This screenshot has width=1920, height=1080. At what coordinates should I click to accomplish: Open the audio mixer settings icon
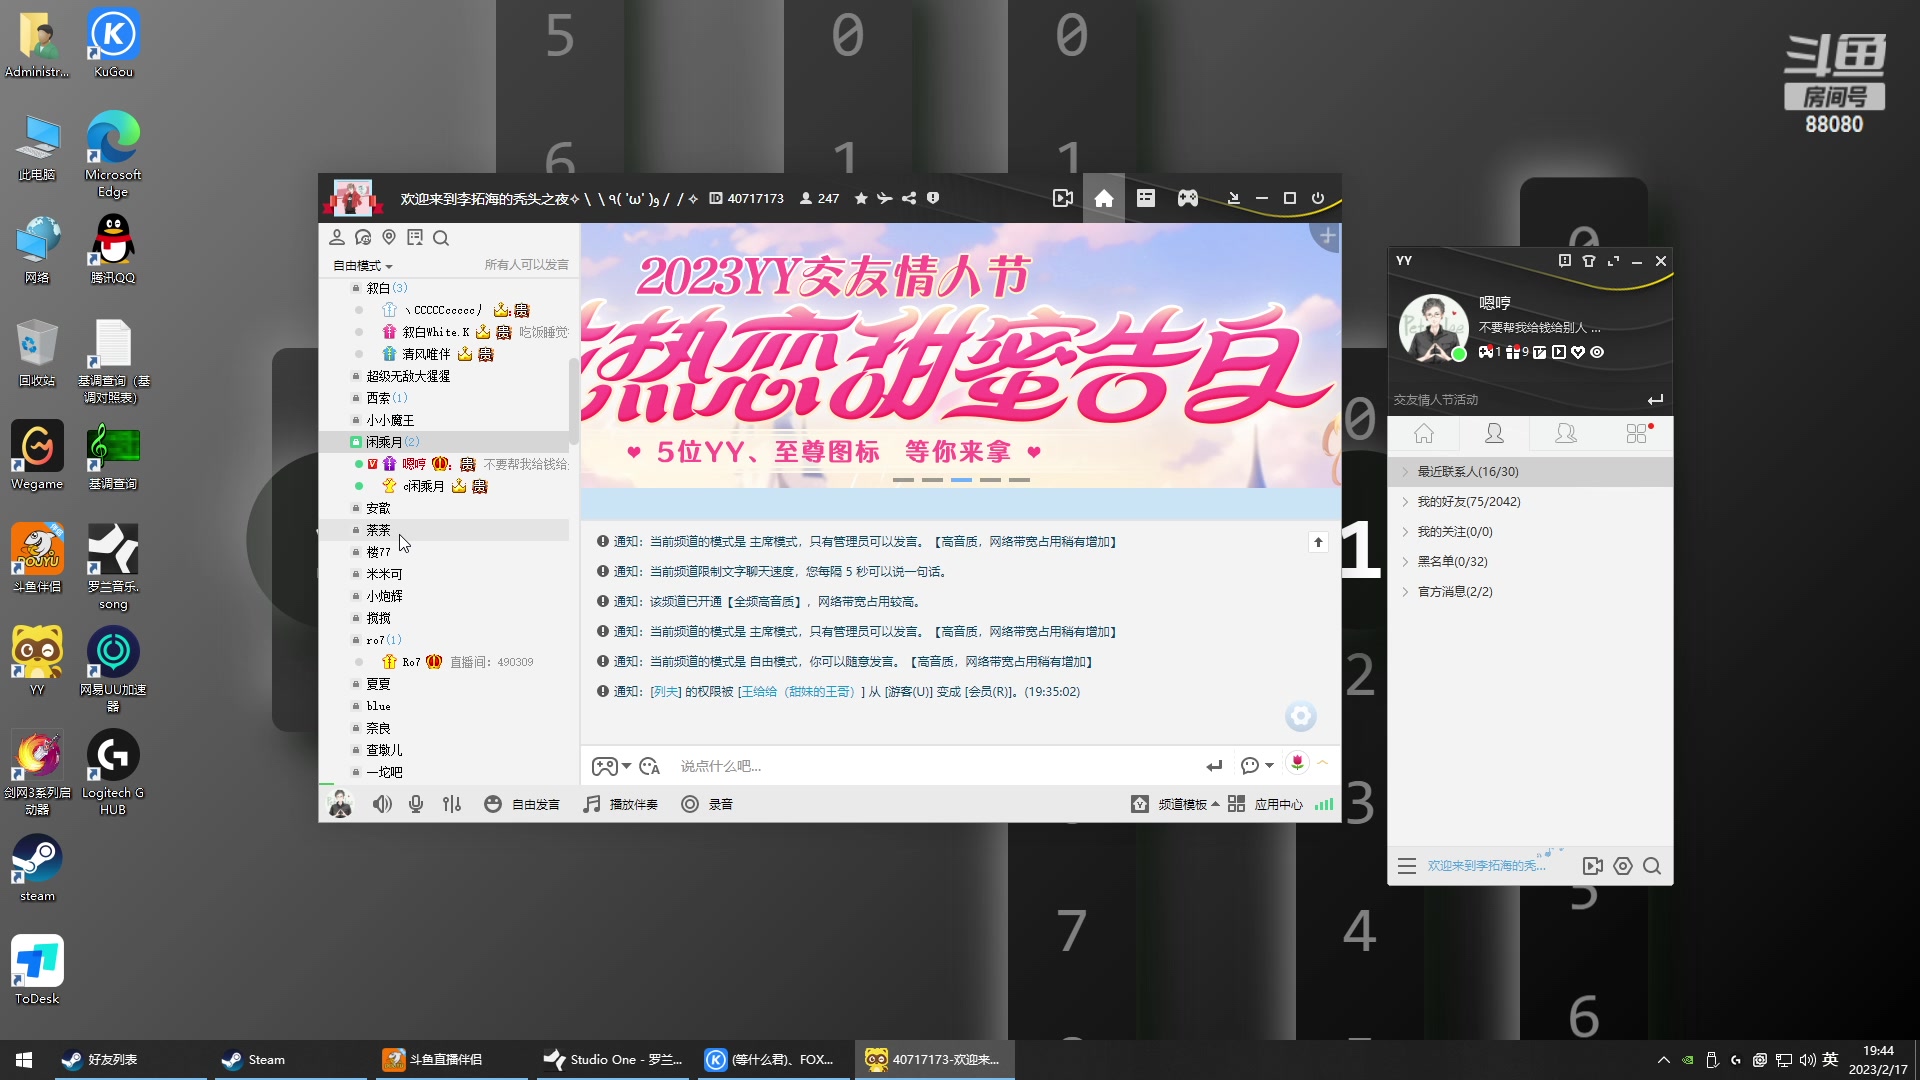452,803
